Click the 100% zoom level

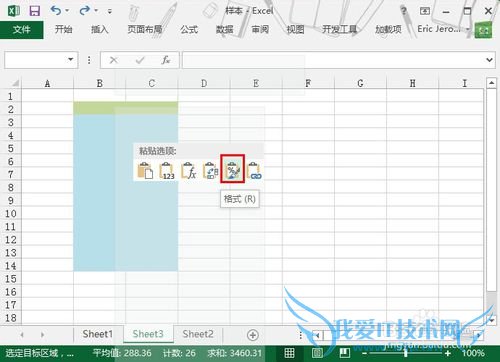pos(473,353)
